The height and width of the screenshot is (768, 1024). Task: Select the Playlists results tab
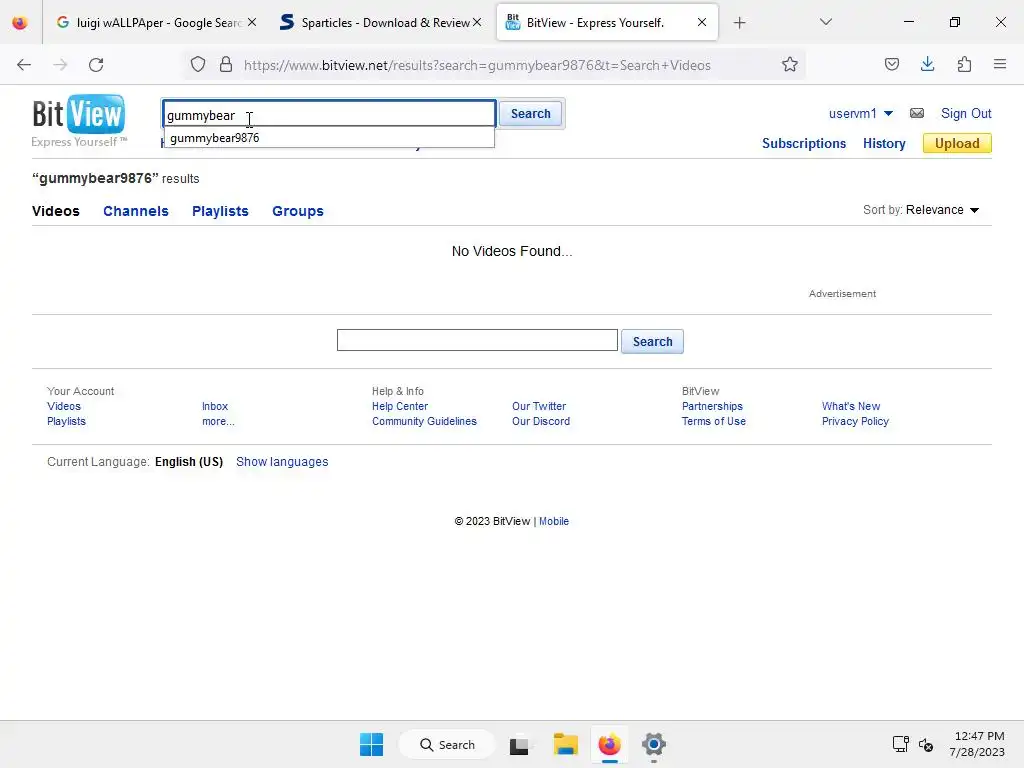click(x=220, y=211)
